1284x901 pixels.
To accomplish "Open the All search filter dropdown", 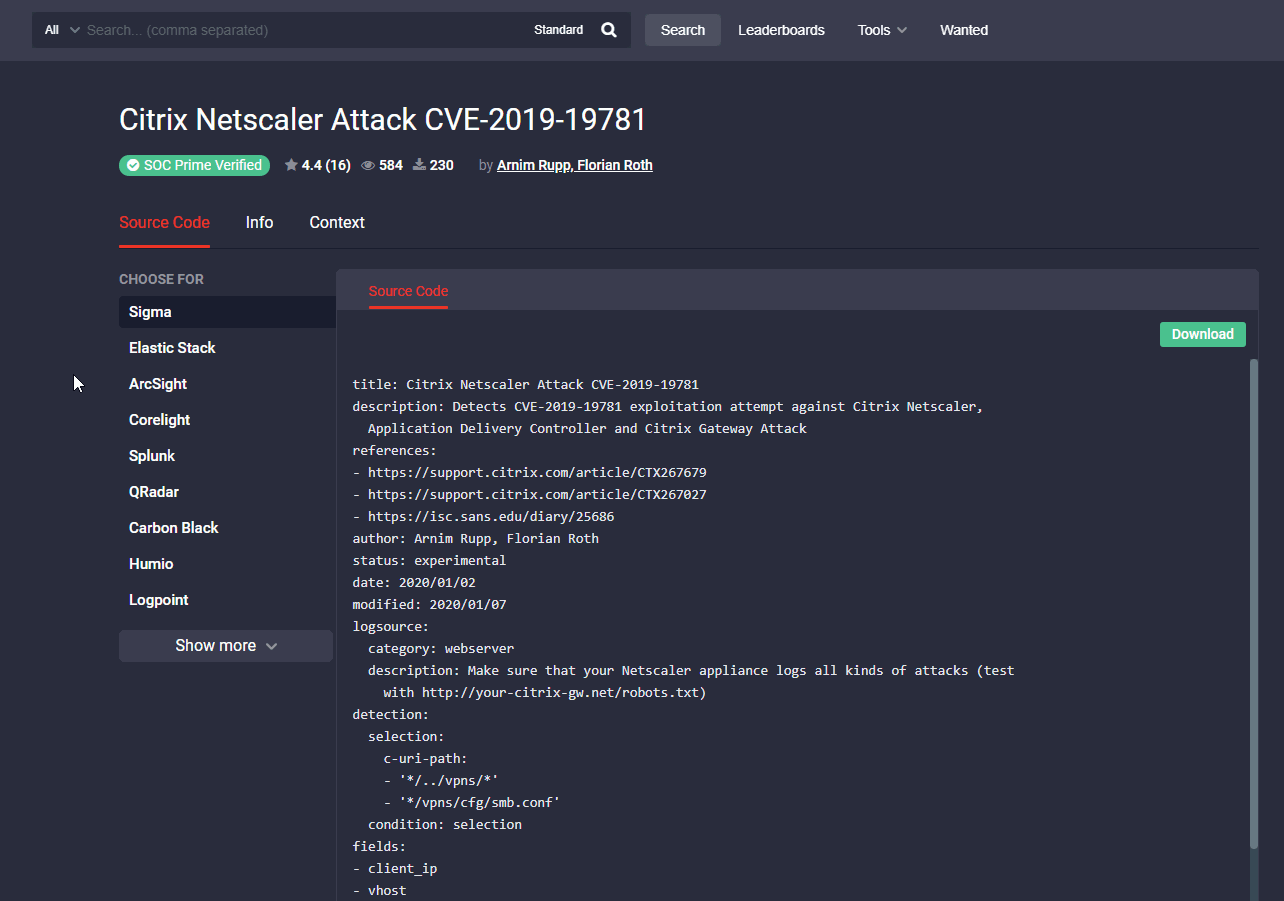I will pos(61,30).
